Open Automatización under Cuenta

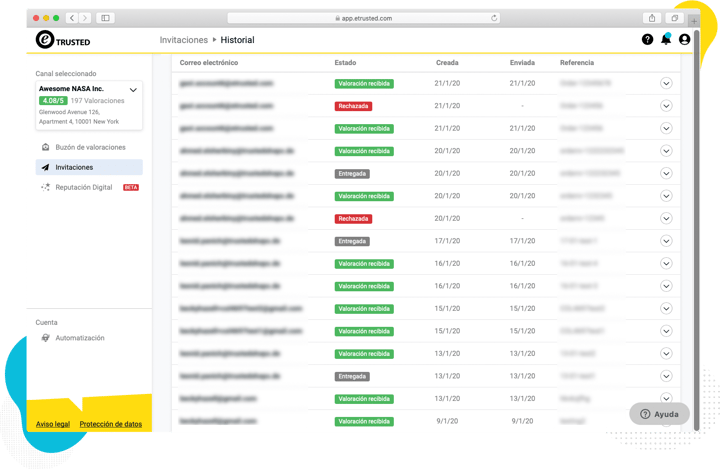(x=80, y=338)
